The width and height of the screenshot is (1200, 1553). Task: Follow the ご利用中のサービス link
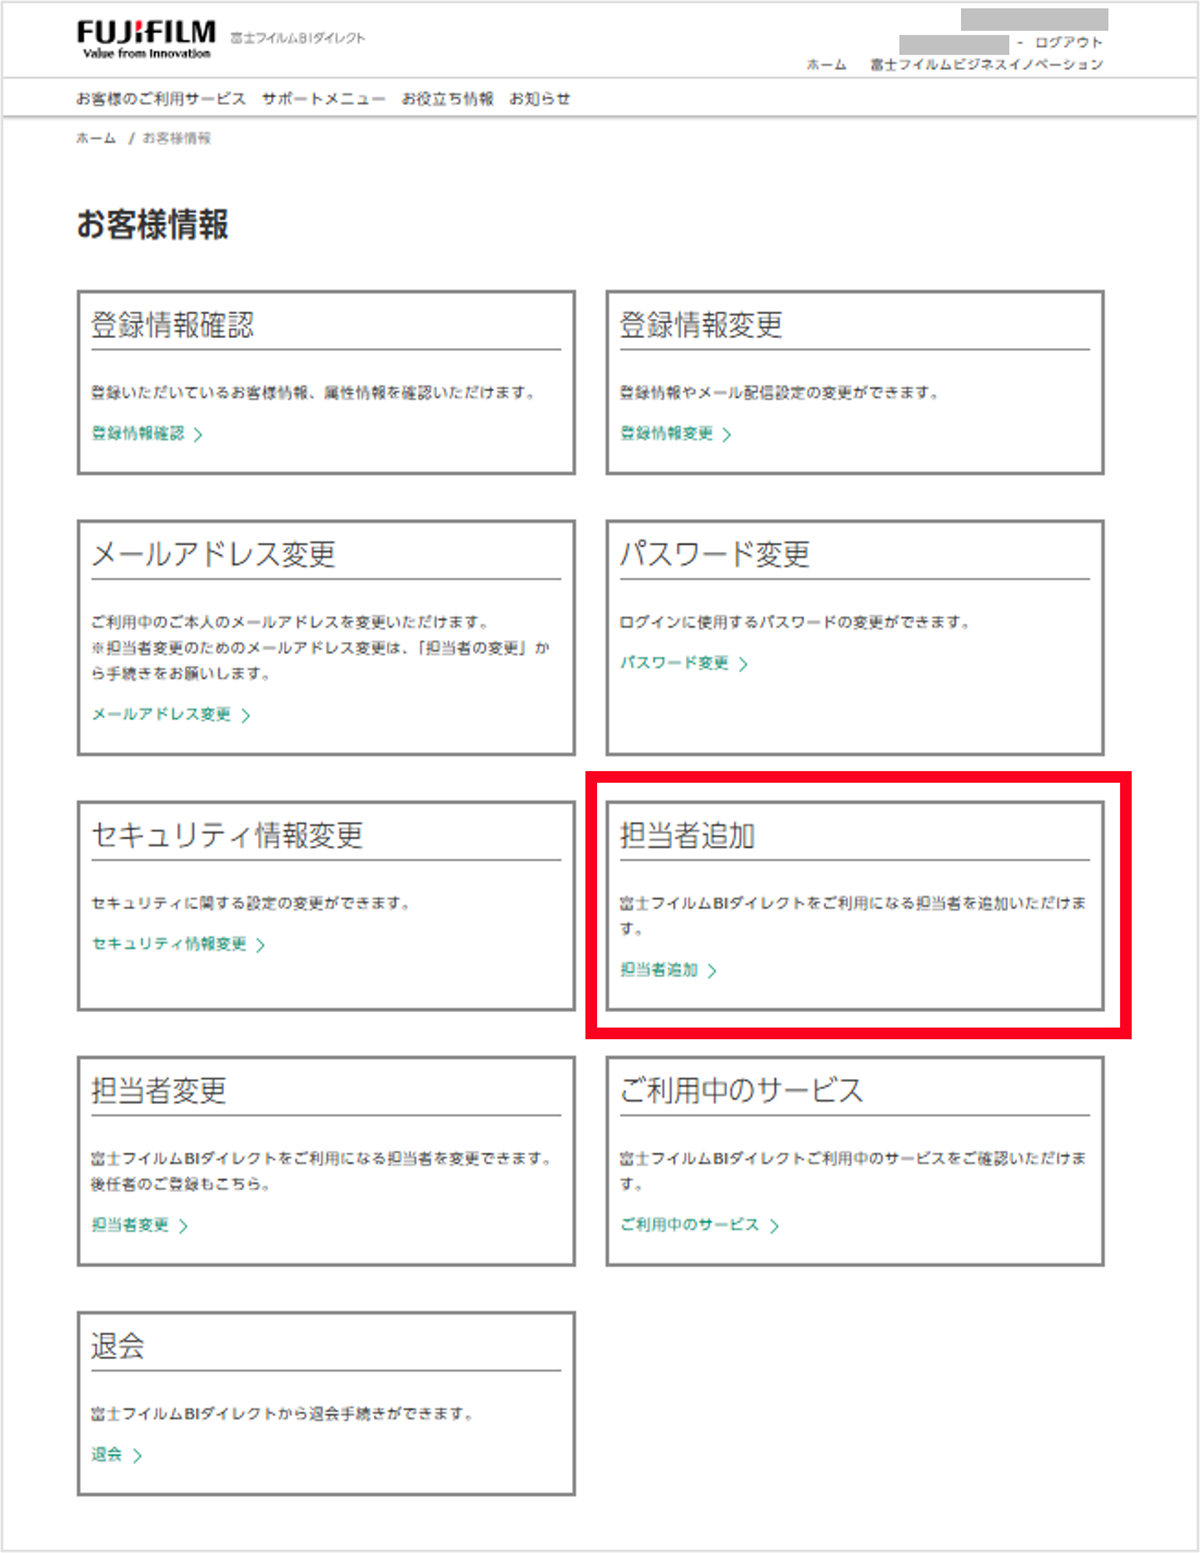coord(699,1225)
